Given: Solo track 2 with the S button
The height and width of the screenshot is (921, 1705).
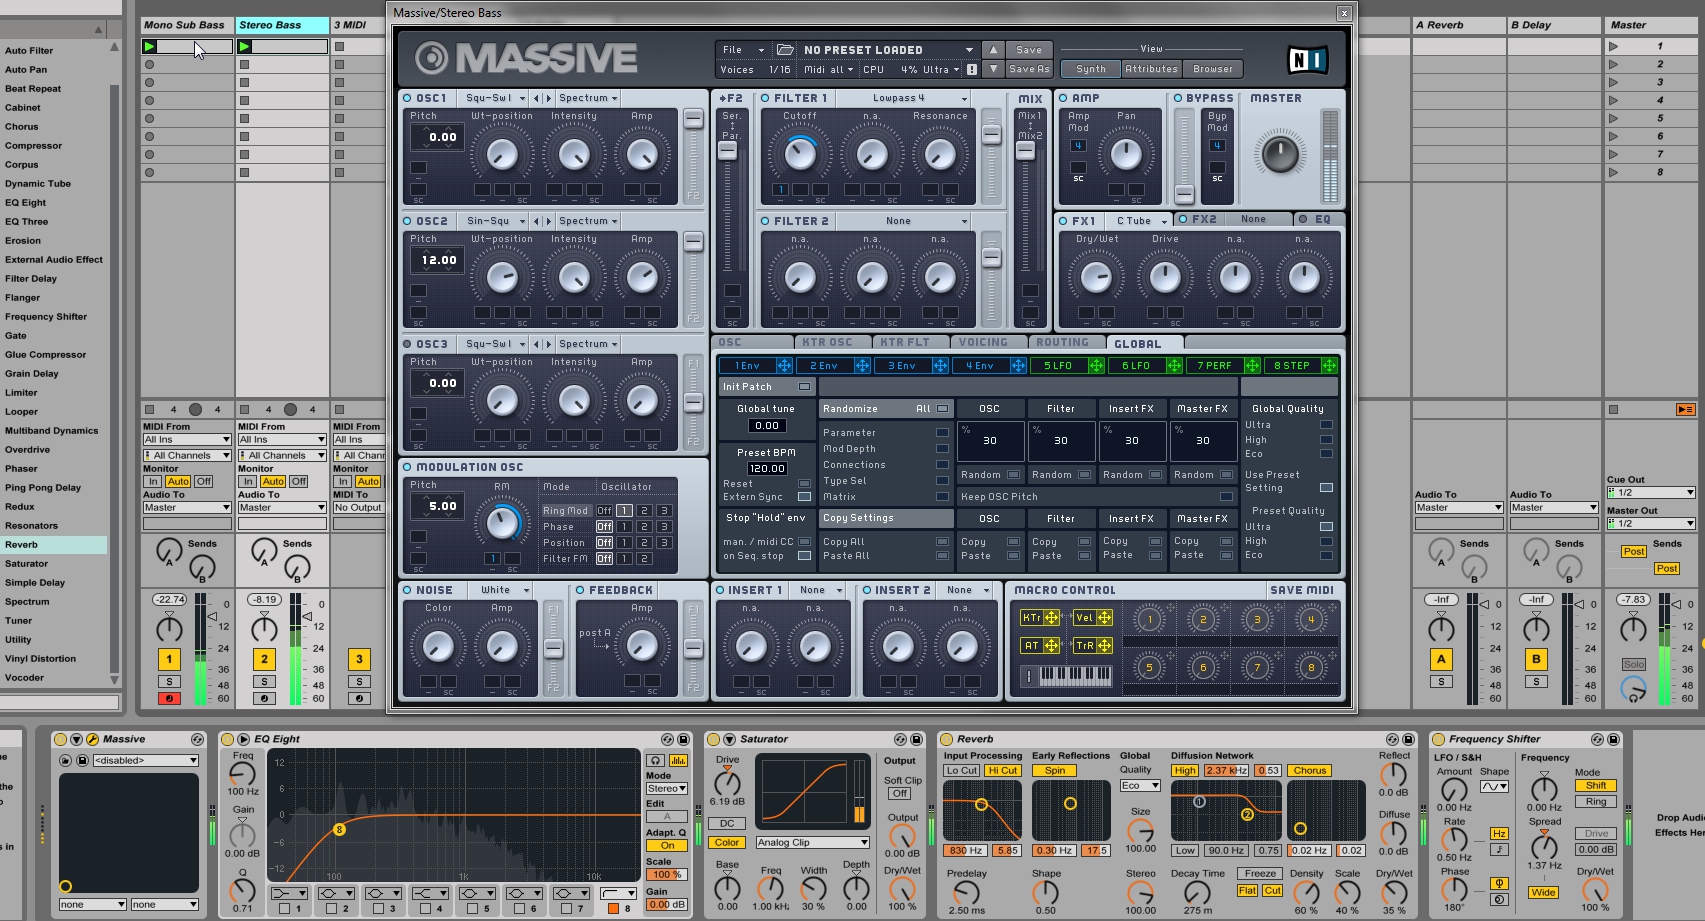Looking at the screenshot, I should [264, 682].
